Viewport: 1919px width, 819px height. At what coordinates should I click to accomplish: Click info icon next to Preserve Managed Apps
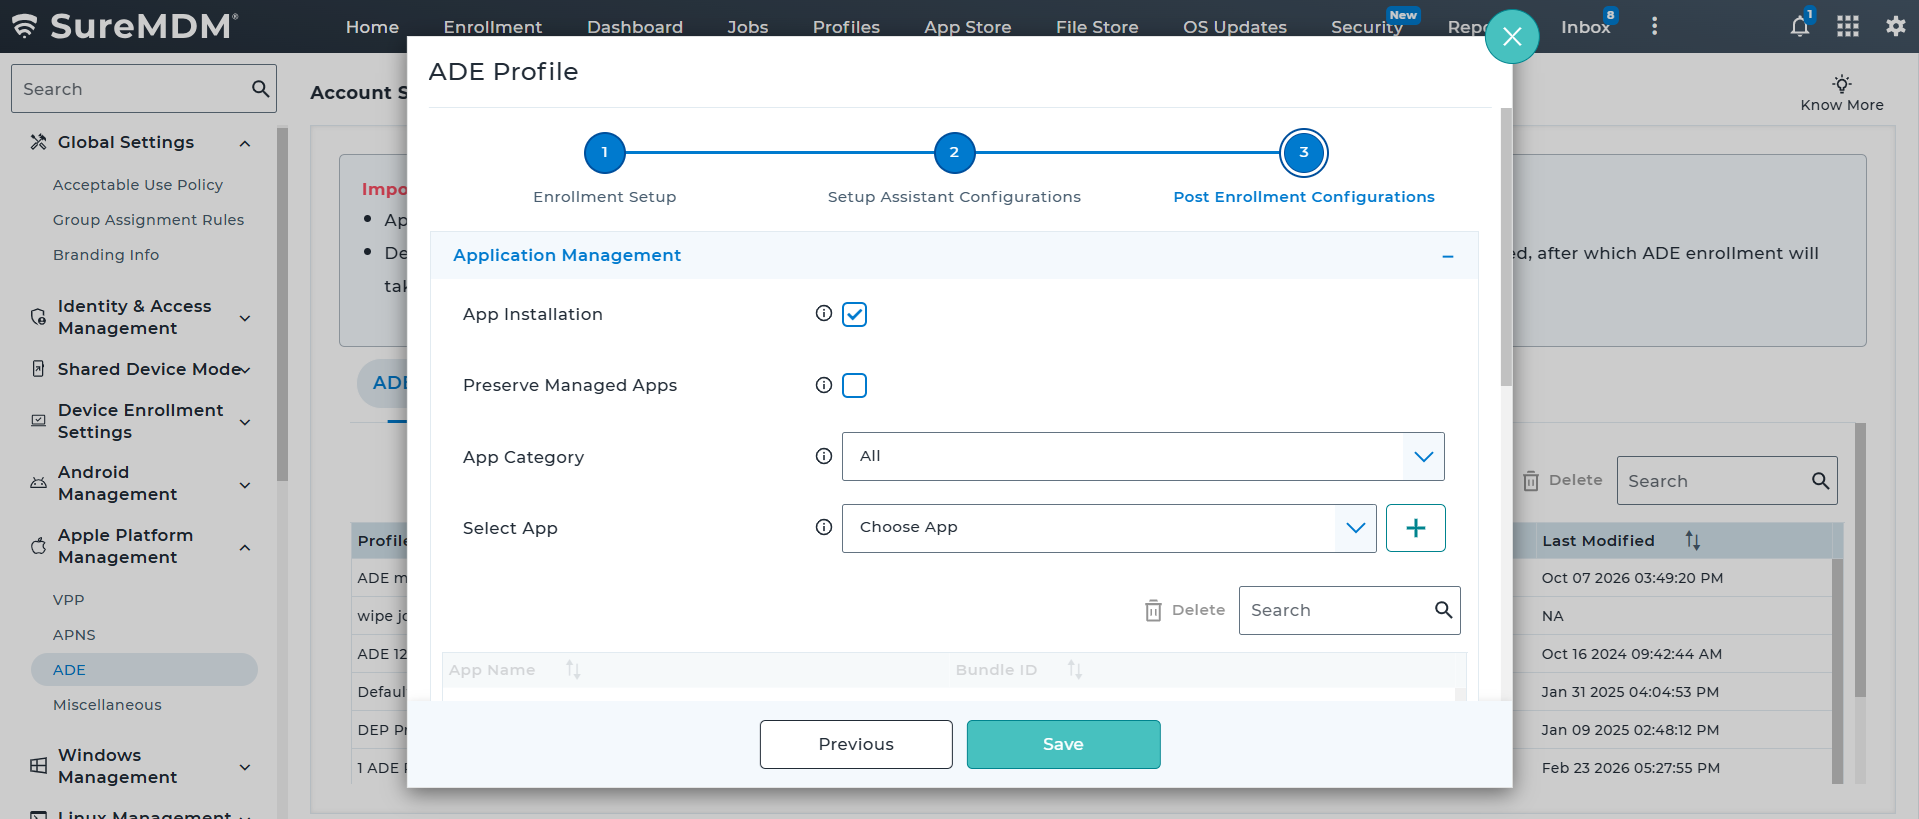823,385
